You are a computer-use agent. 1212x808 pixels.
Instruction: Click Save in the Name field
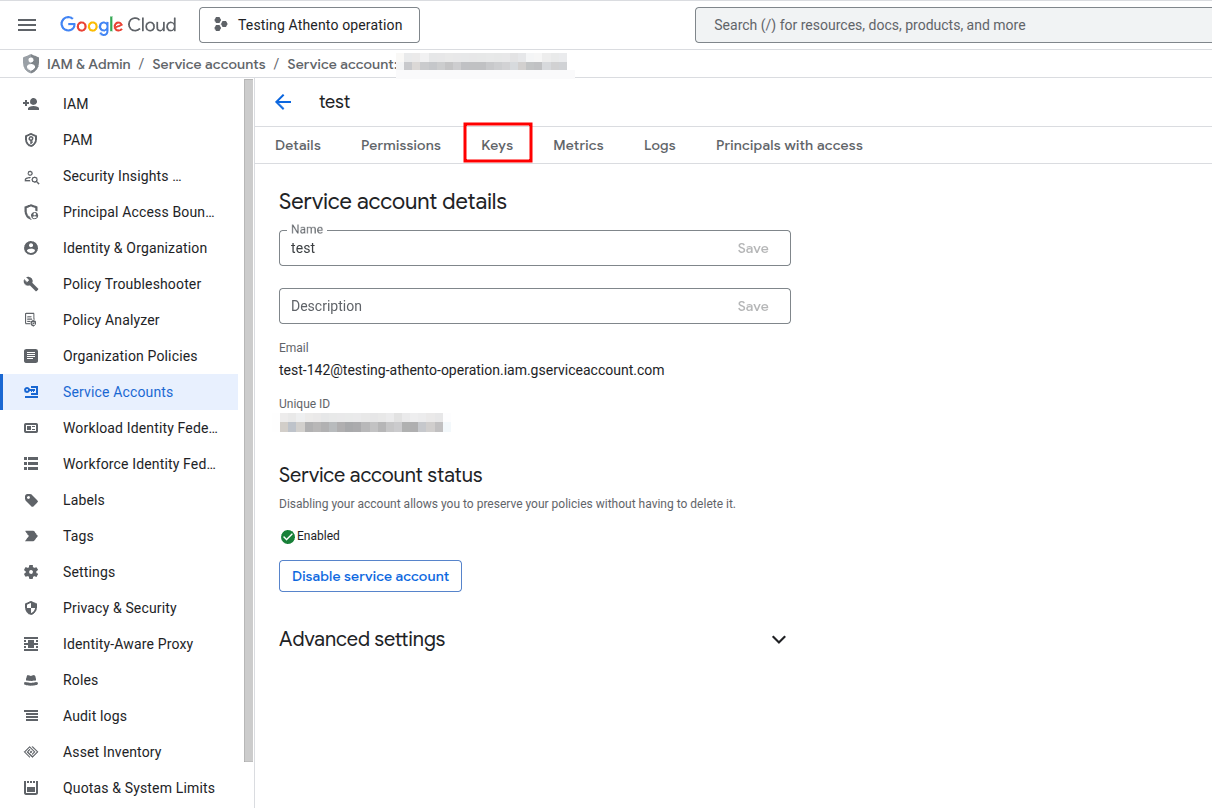point(752,248)
